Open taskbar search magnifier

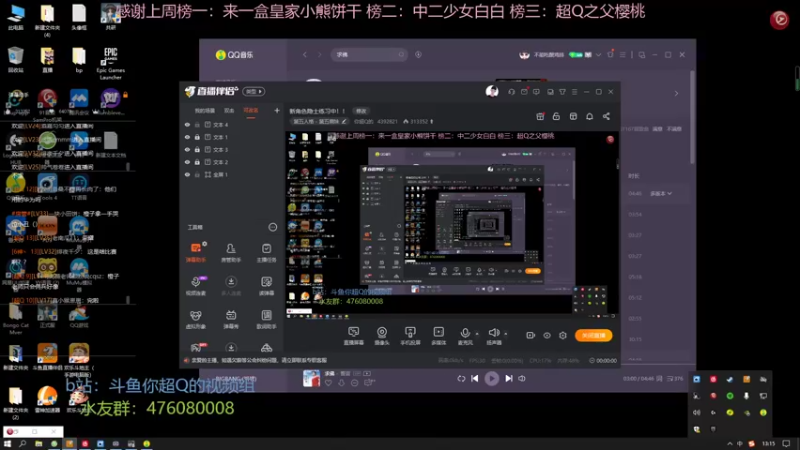coord(22,444)
